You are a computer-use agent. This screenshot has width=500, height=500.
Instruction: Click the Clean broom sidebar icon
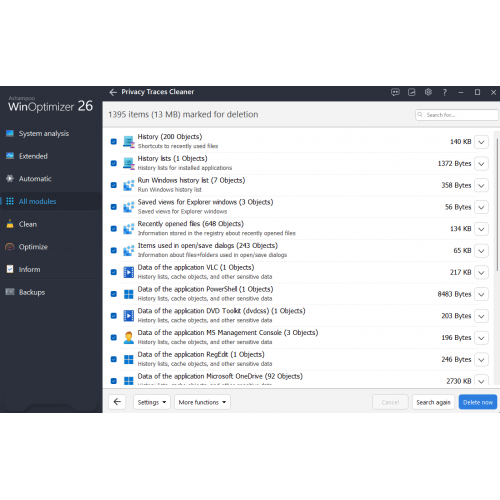click(x=10, y=224)
